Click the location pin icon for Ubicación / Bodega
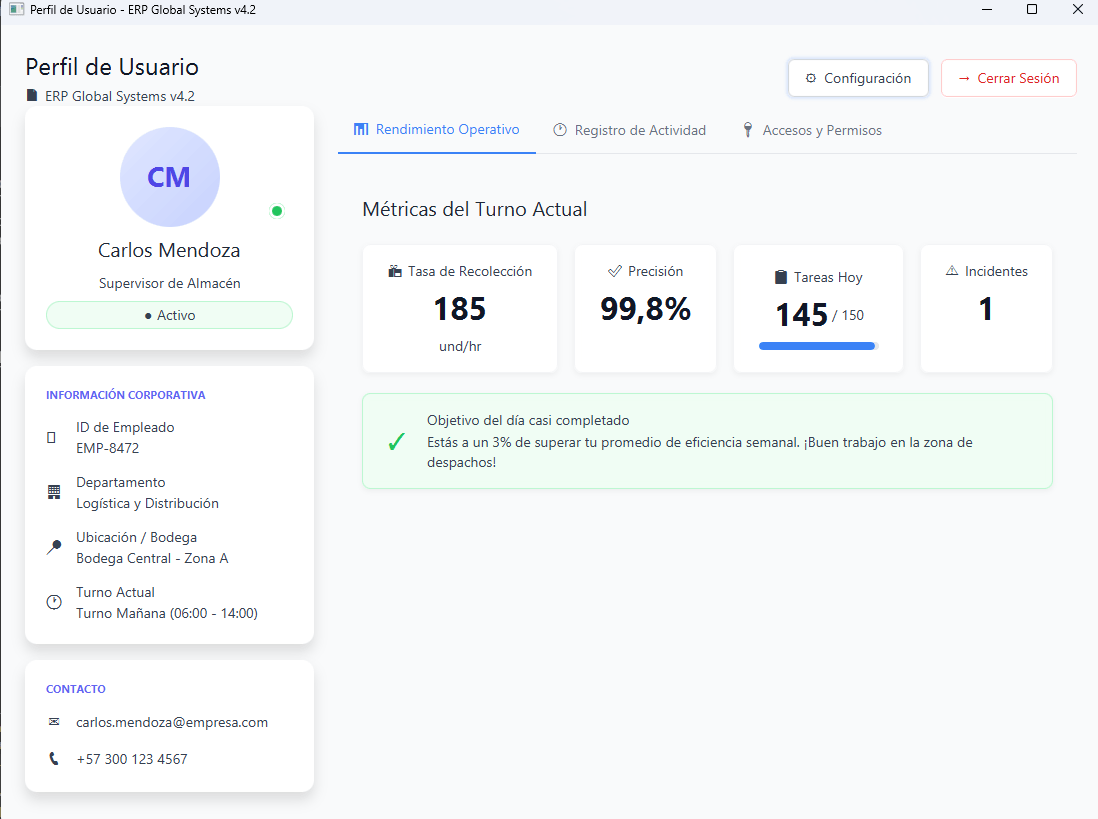Image resolution: width=1098 pixels, height=819 pixels. [x=54, y=547]
